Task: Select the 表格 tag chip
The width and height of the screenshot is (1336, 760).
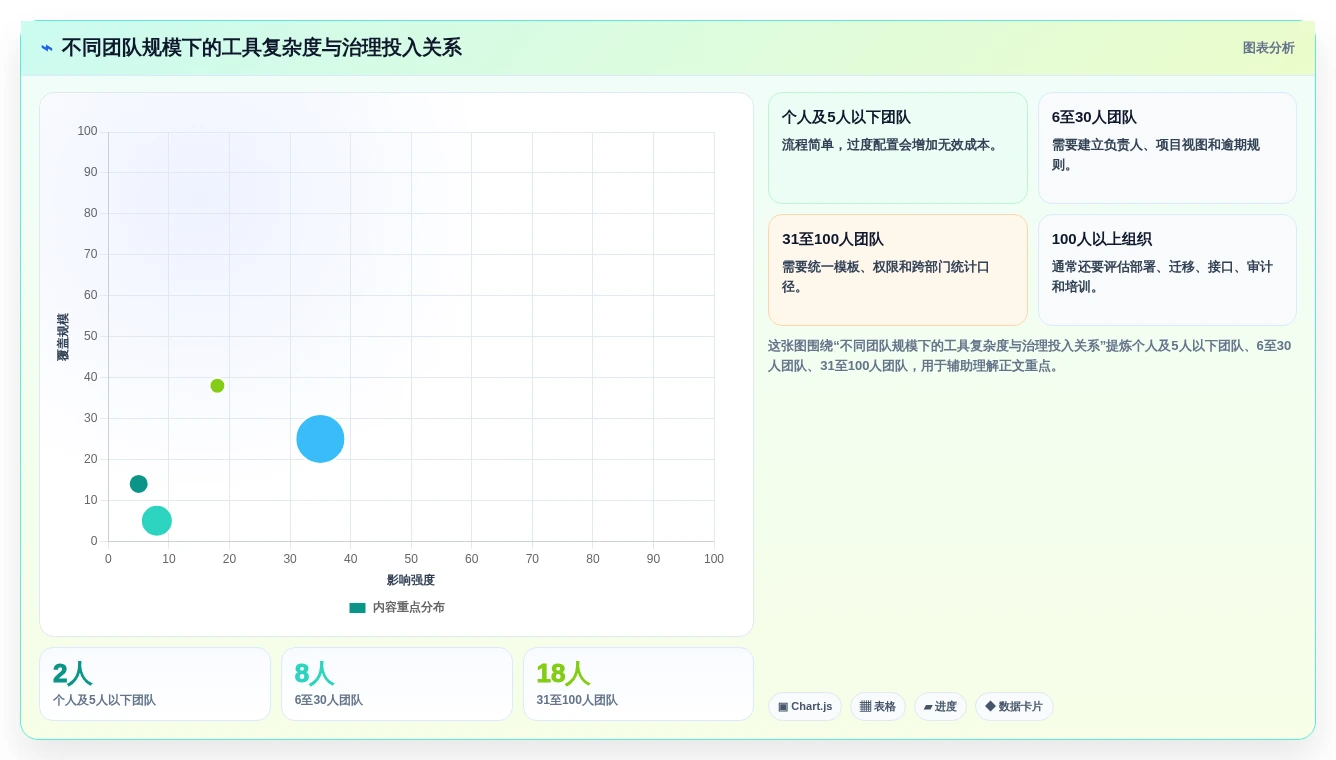Action: click(878, 707)
